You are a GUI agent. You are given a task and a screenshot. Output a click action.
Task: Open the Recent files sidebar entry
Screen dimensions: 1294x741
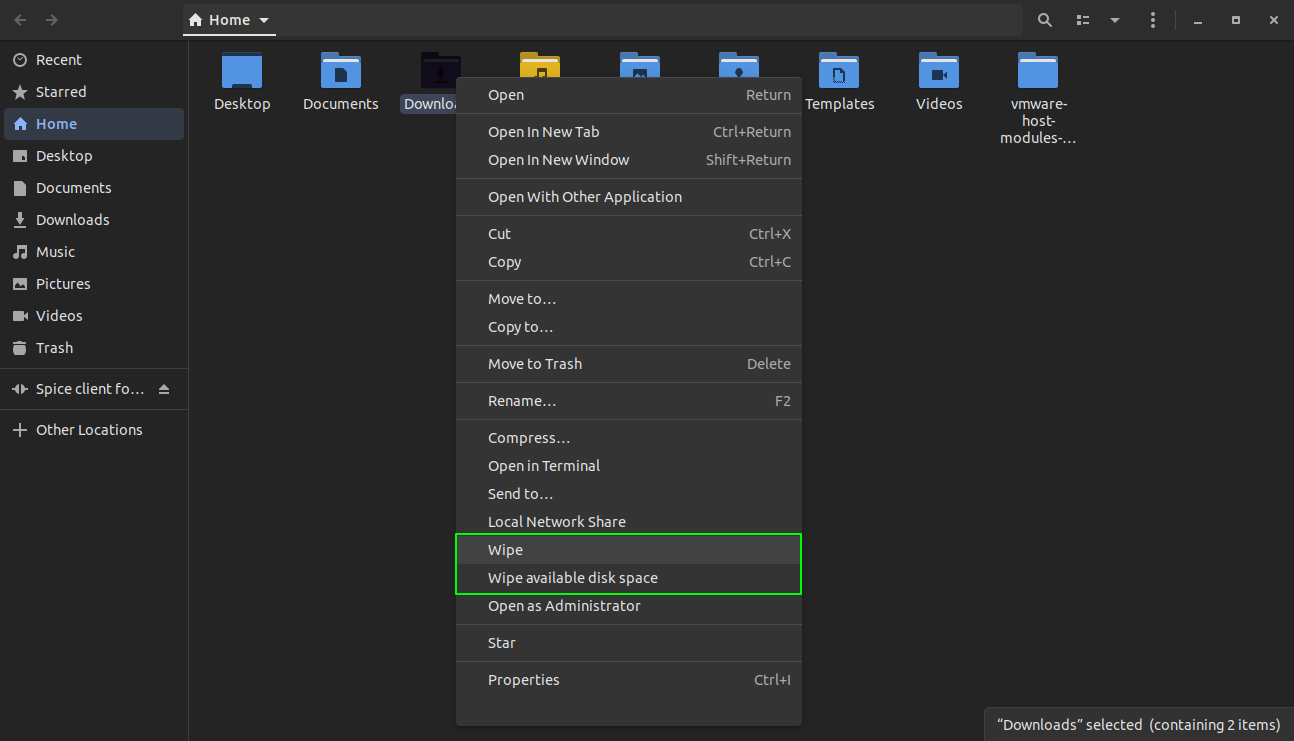pyautogui.click(x=62, y=59)
